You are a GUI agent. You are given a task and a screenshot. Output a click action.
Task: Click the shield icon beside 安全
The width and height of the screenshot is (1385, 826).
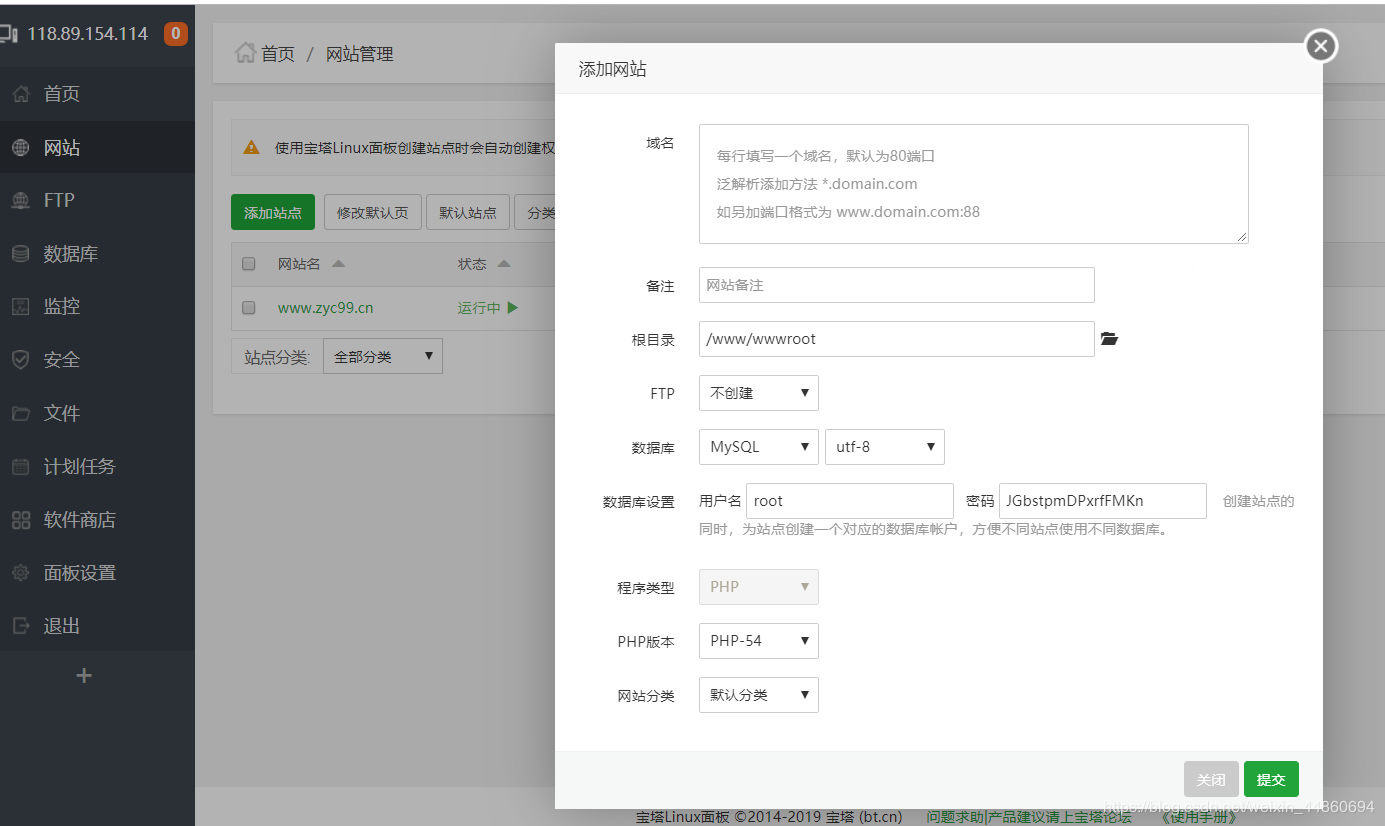click(21, 360)
